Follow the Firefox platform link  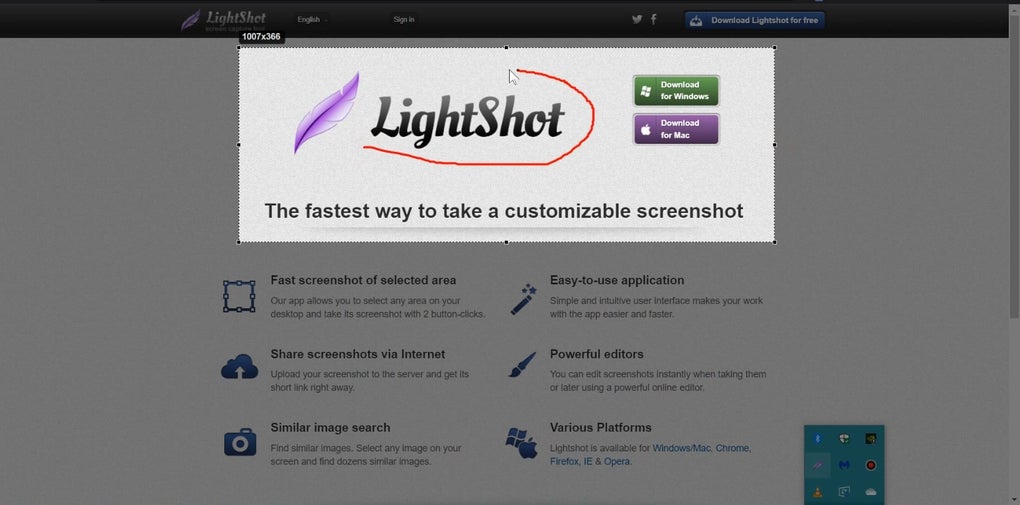point(565,461)
